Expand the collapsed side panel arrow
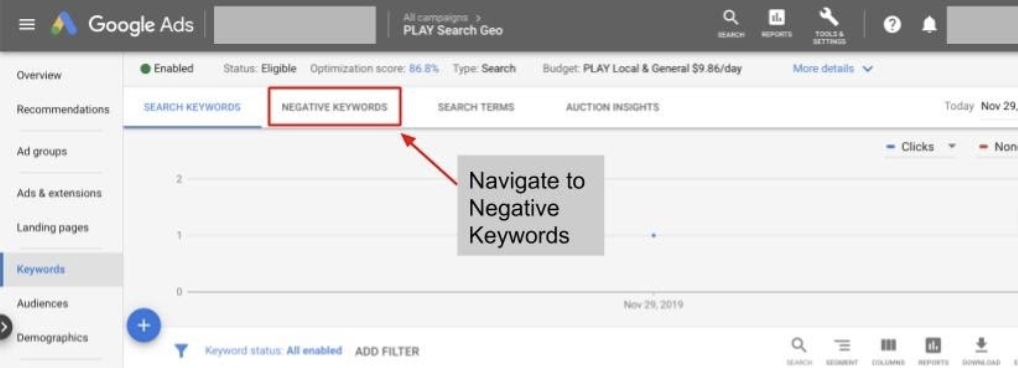The height and width of the screenshot is (368, 1018). 5,328
